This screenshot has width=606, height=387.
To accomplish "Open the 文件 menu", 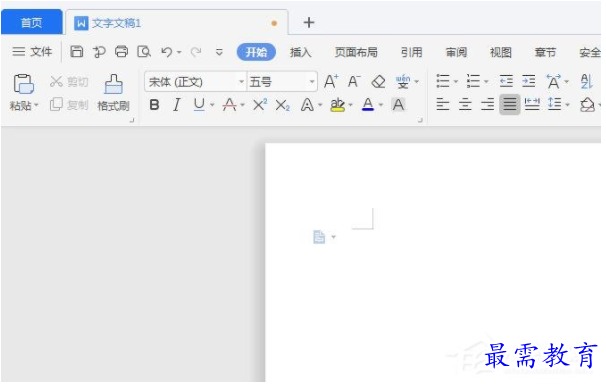I will pos(32,51).
